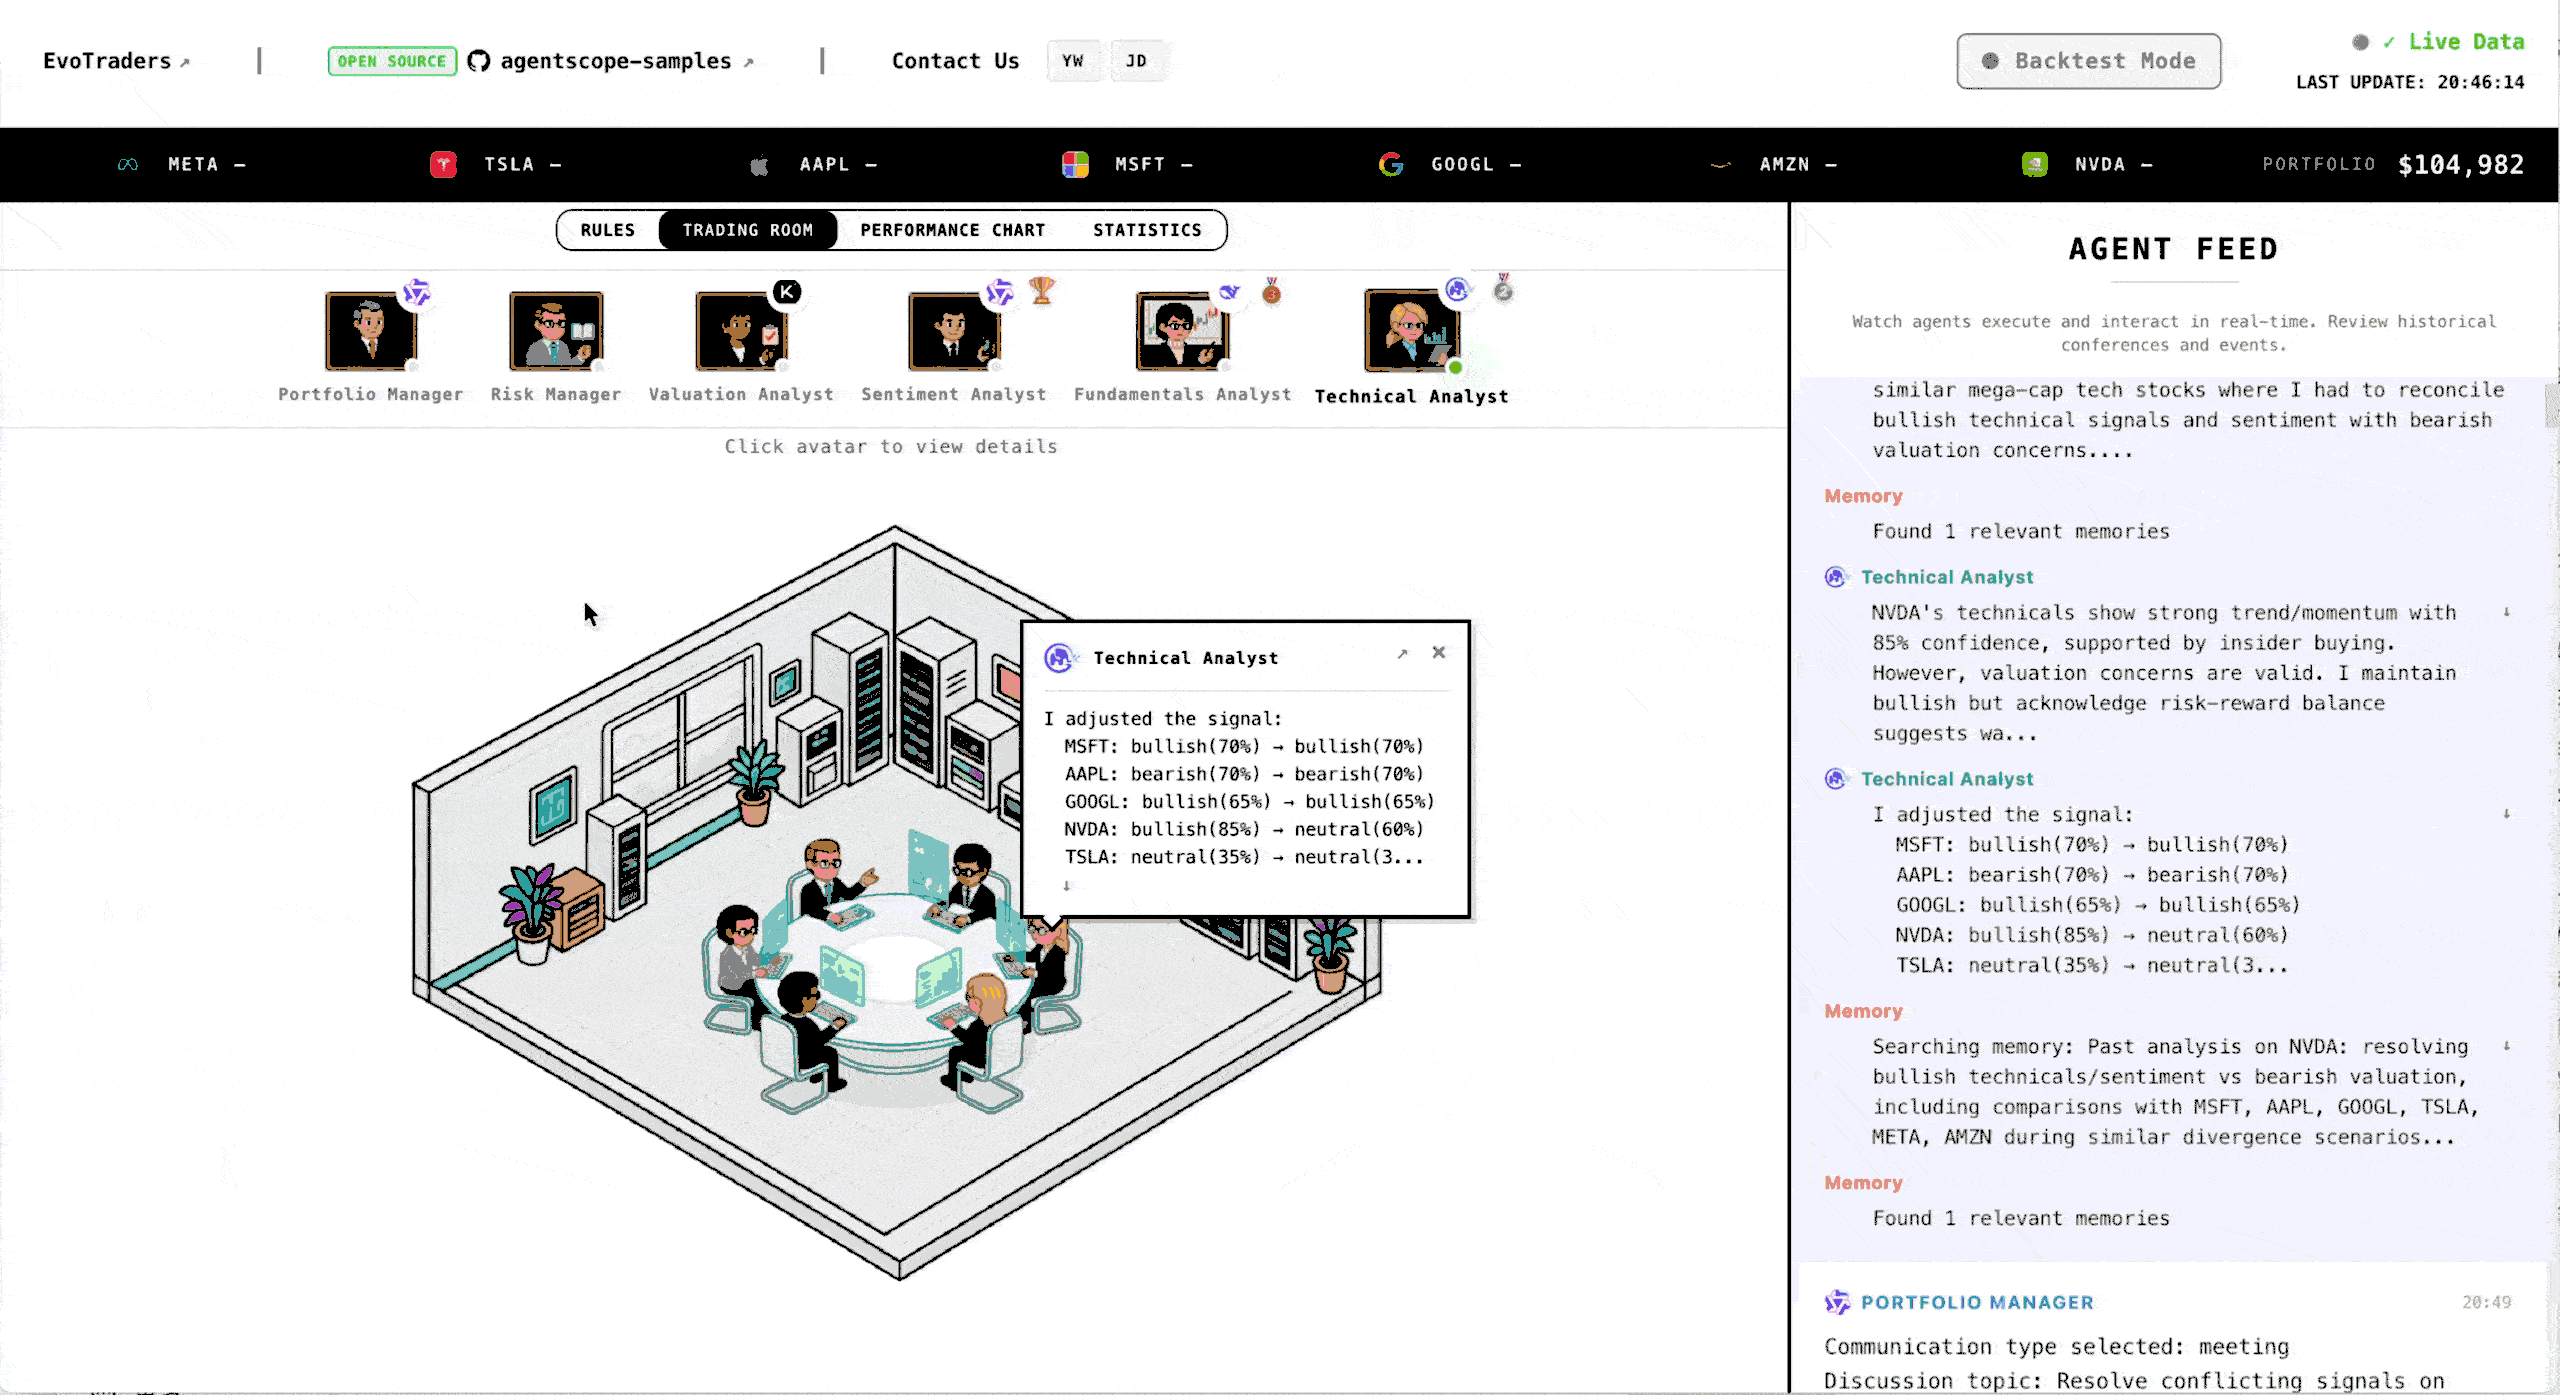This screenshot has height=1395, width=2560.
Task: Click the Tesla TSLA ticker icon
Action: point(443,164)
